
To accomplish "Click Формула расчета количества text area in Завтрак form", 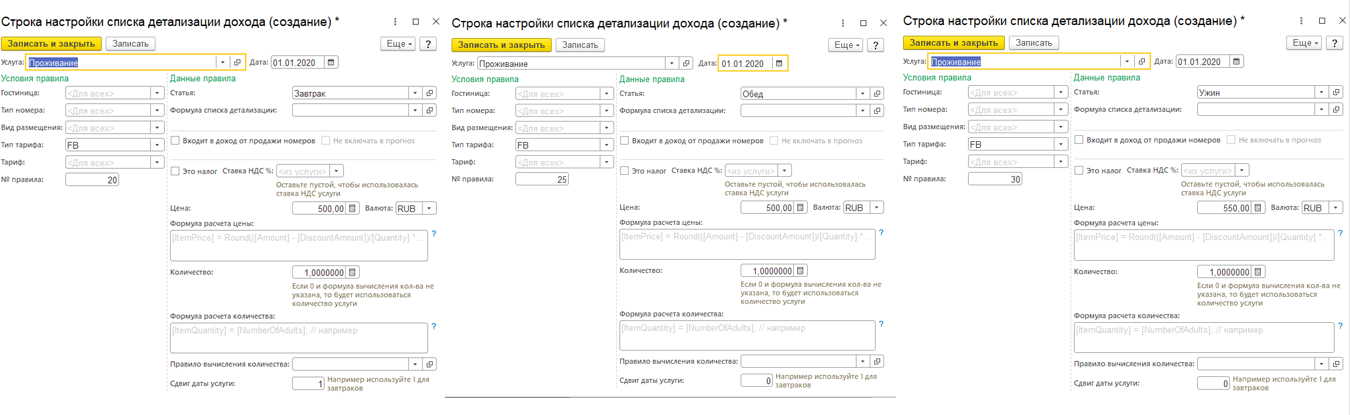I will 299,337.
